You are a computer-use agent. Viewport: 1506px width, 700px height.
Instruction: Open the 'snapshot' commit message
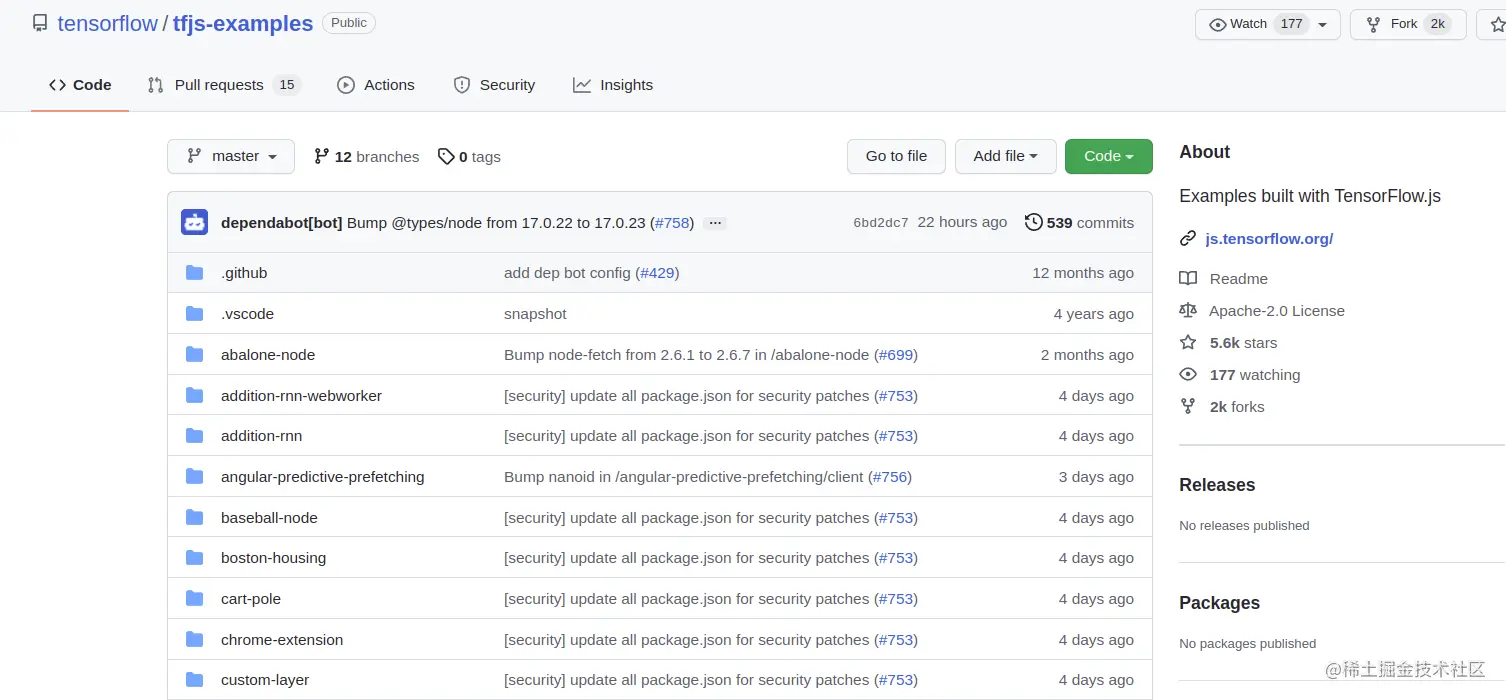point(535,314)
